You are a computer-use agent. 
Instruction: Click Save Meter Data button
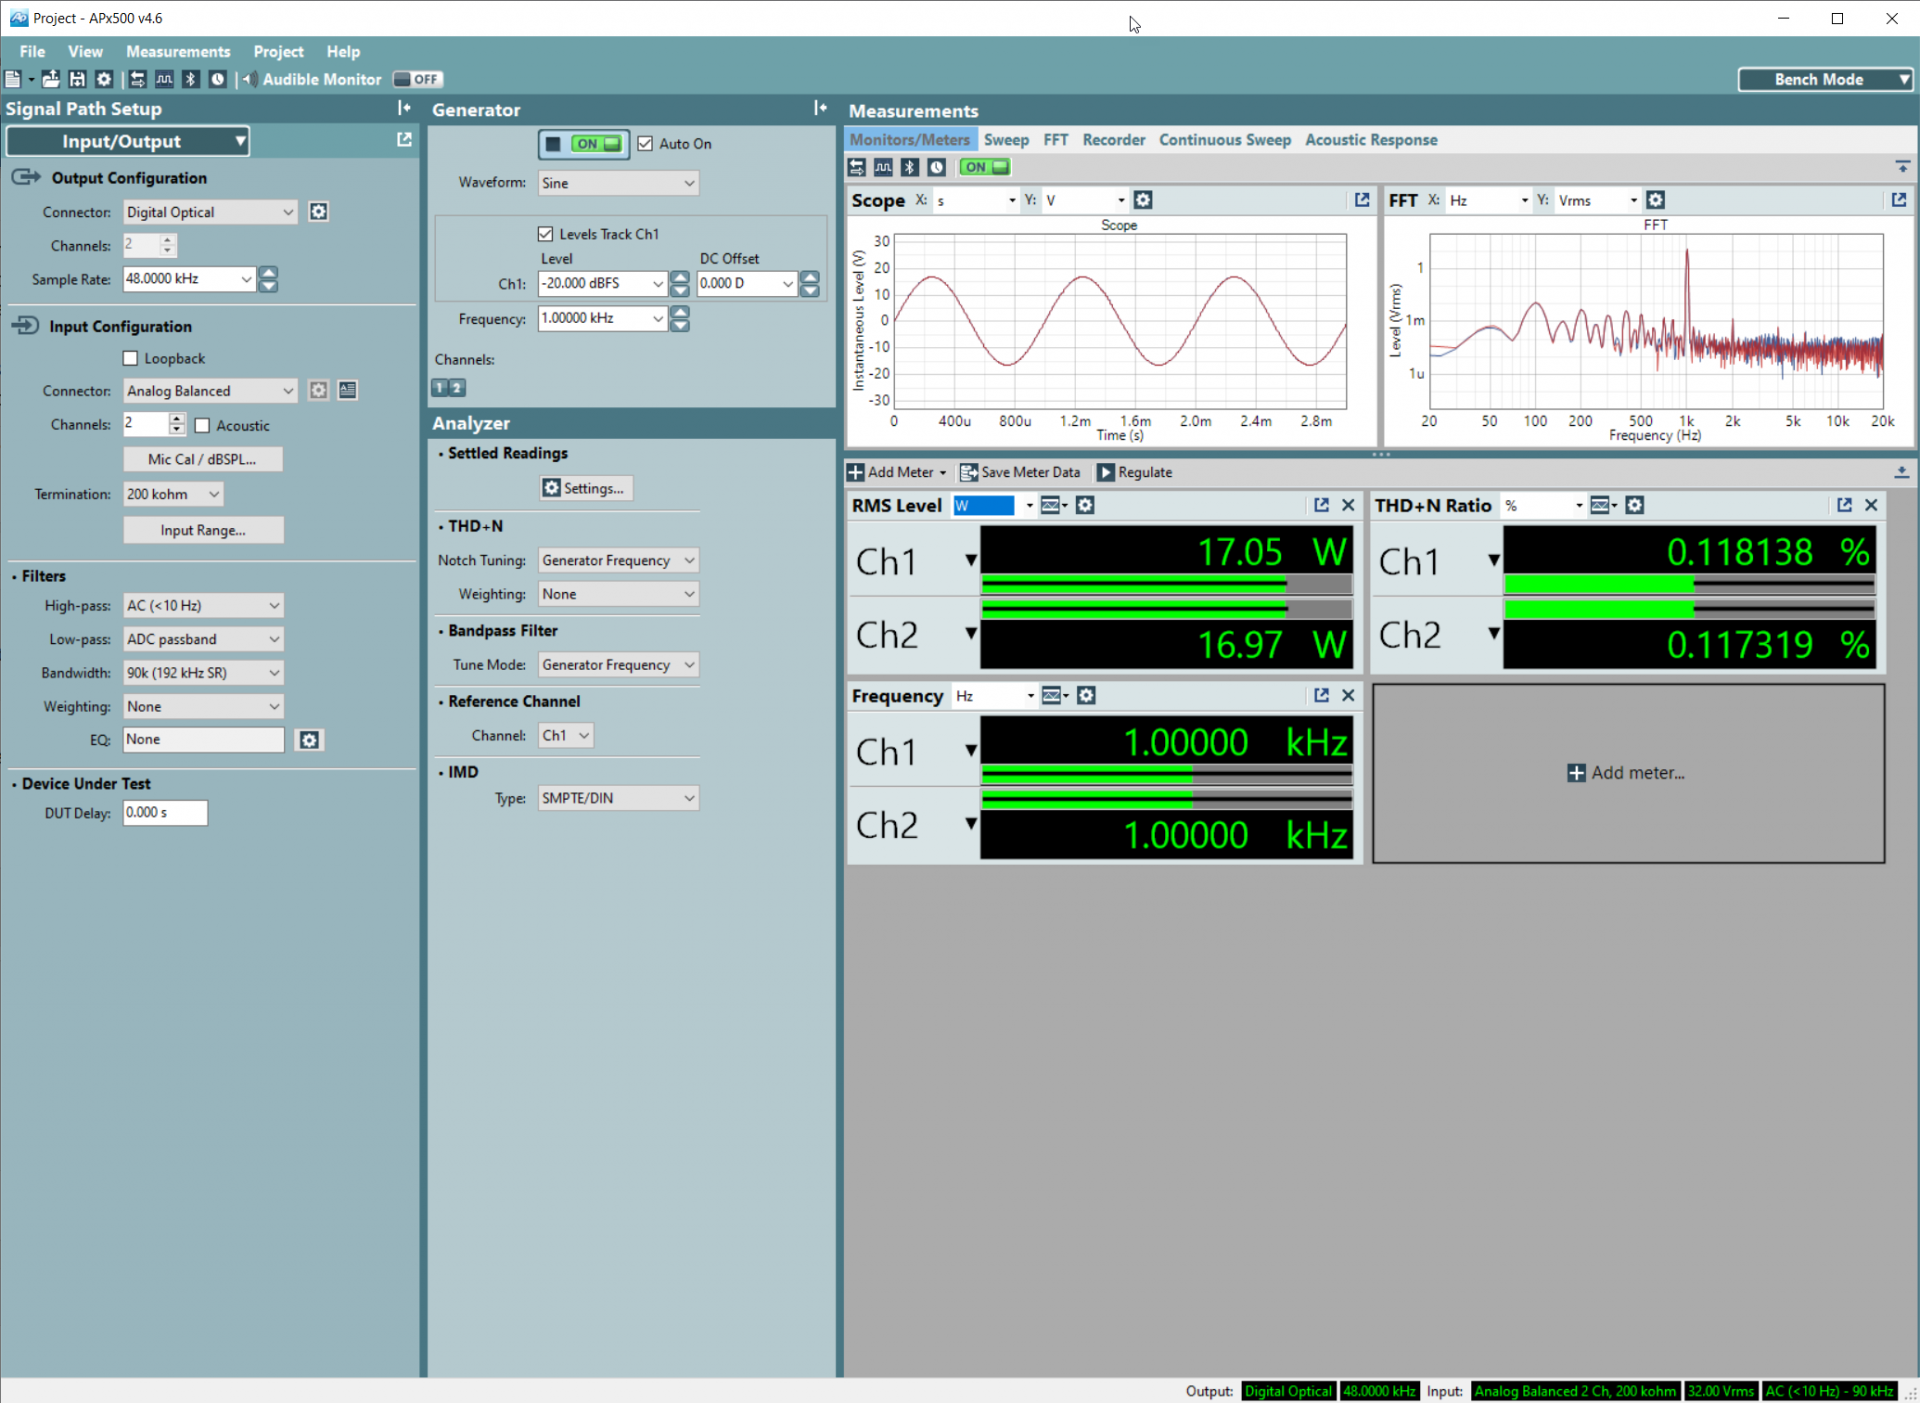coord(1021,472)
